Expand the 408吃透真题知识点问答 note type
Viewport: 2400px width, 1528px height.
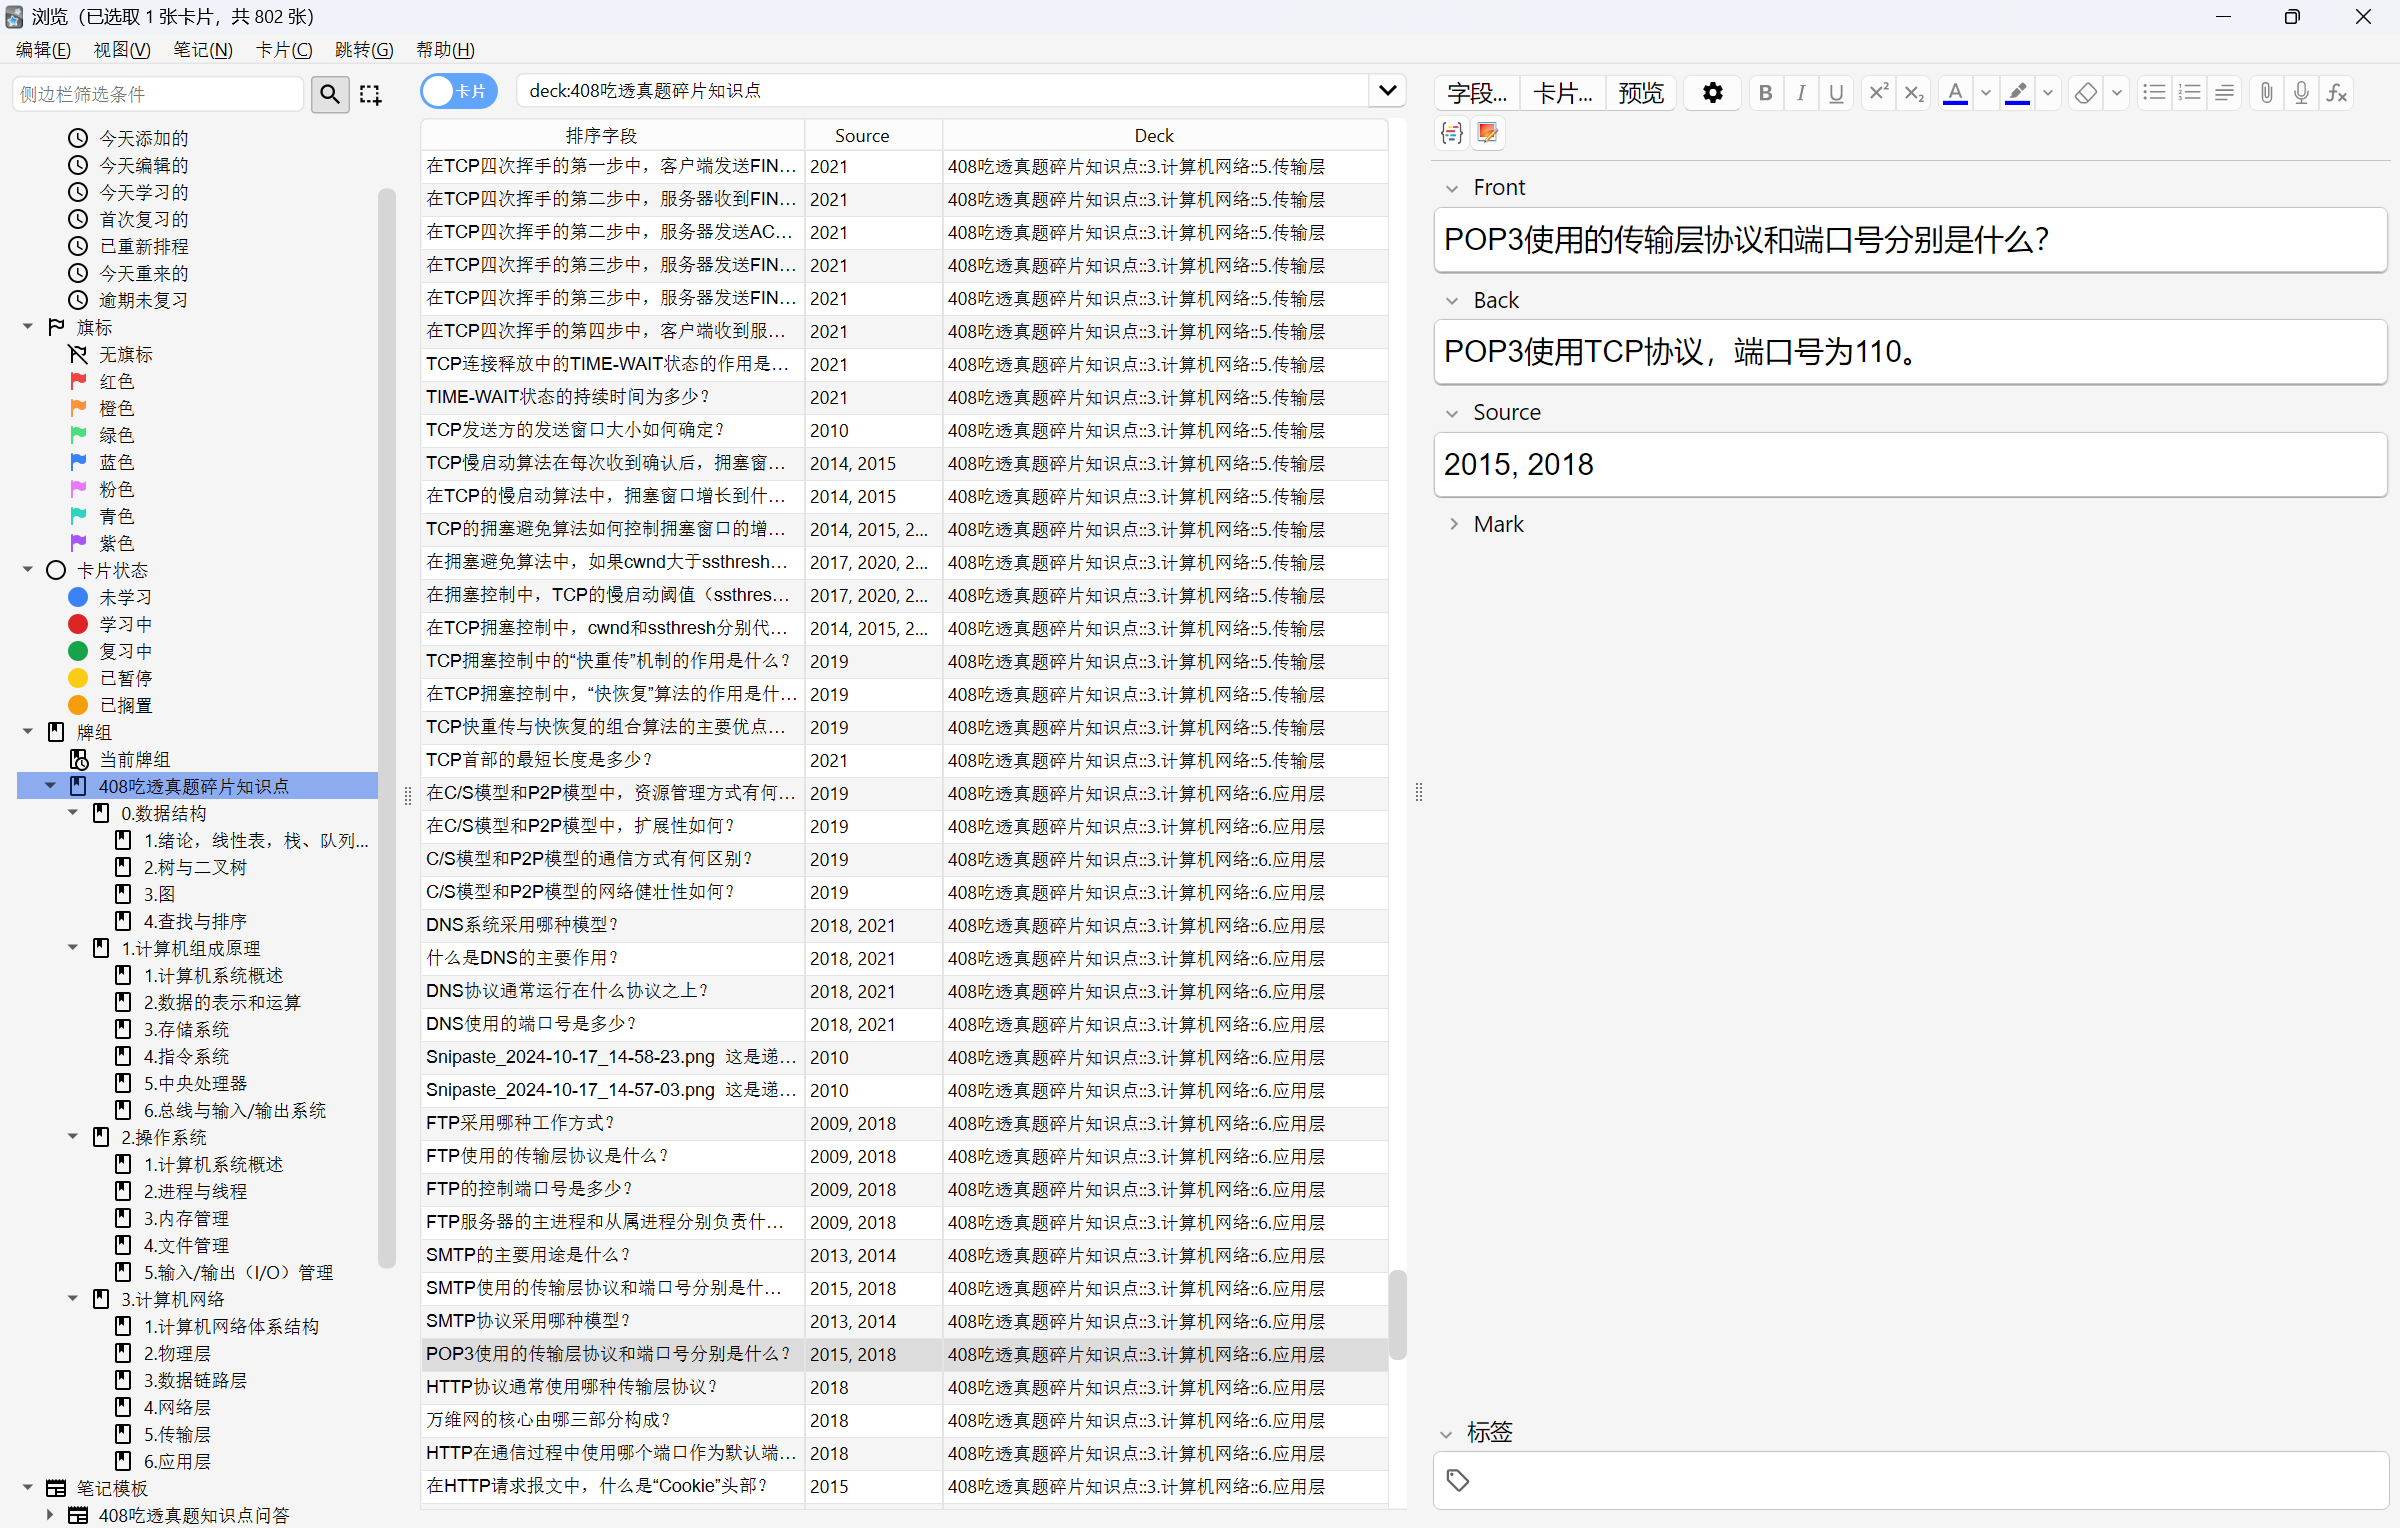pos(50,1515)
